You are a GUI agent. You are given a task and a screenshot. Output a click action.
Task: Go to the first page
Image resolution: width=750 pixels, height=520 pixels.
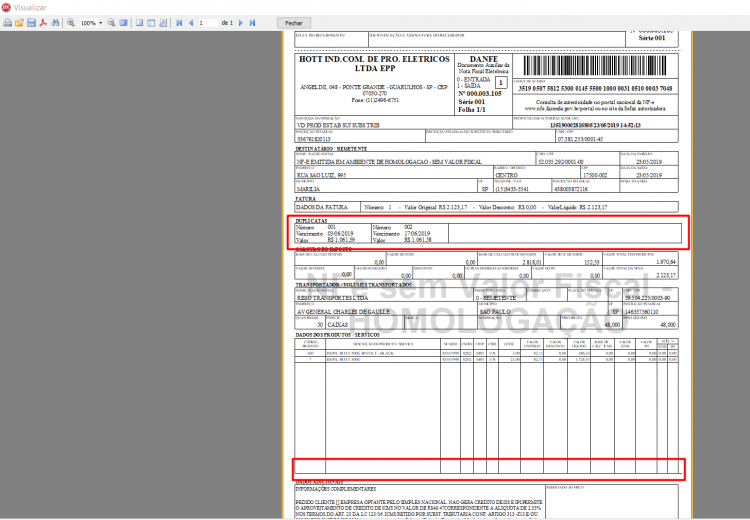179,22
